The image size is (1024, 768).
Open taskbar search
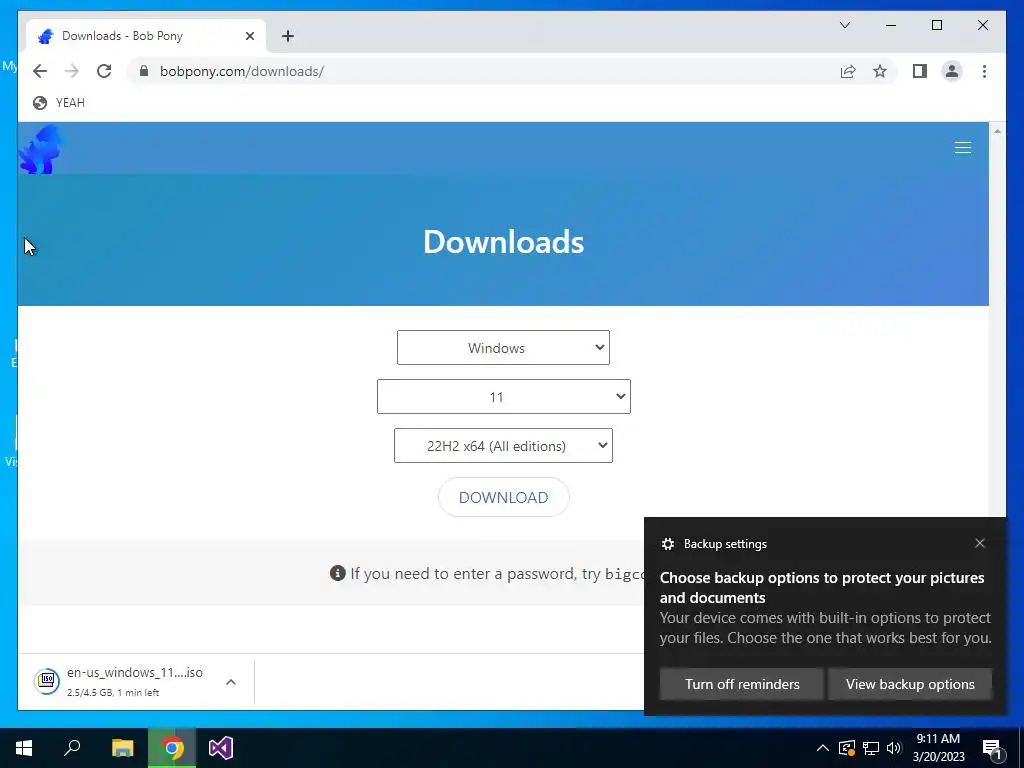pos(72,748)
